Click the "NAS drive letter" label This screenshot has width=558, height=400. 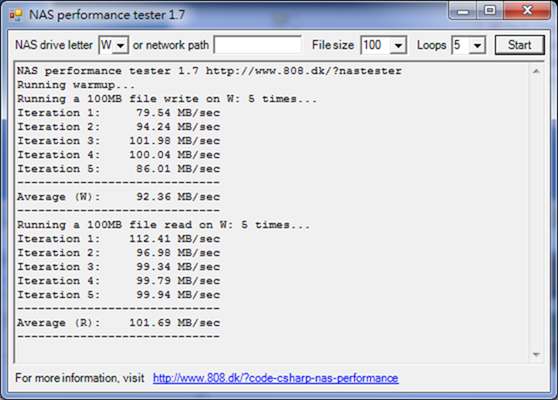click(x=54, y=45)
